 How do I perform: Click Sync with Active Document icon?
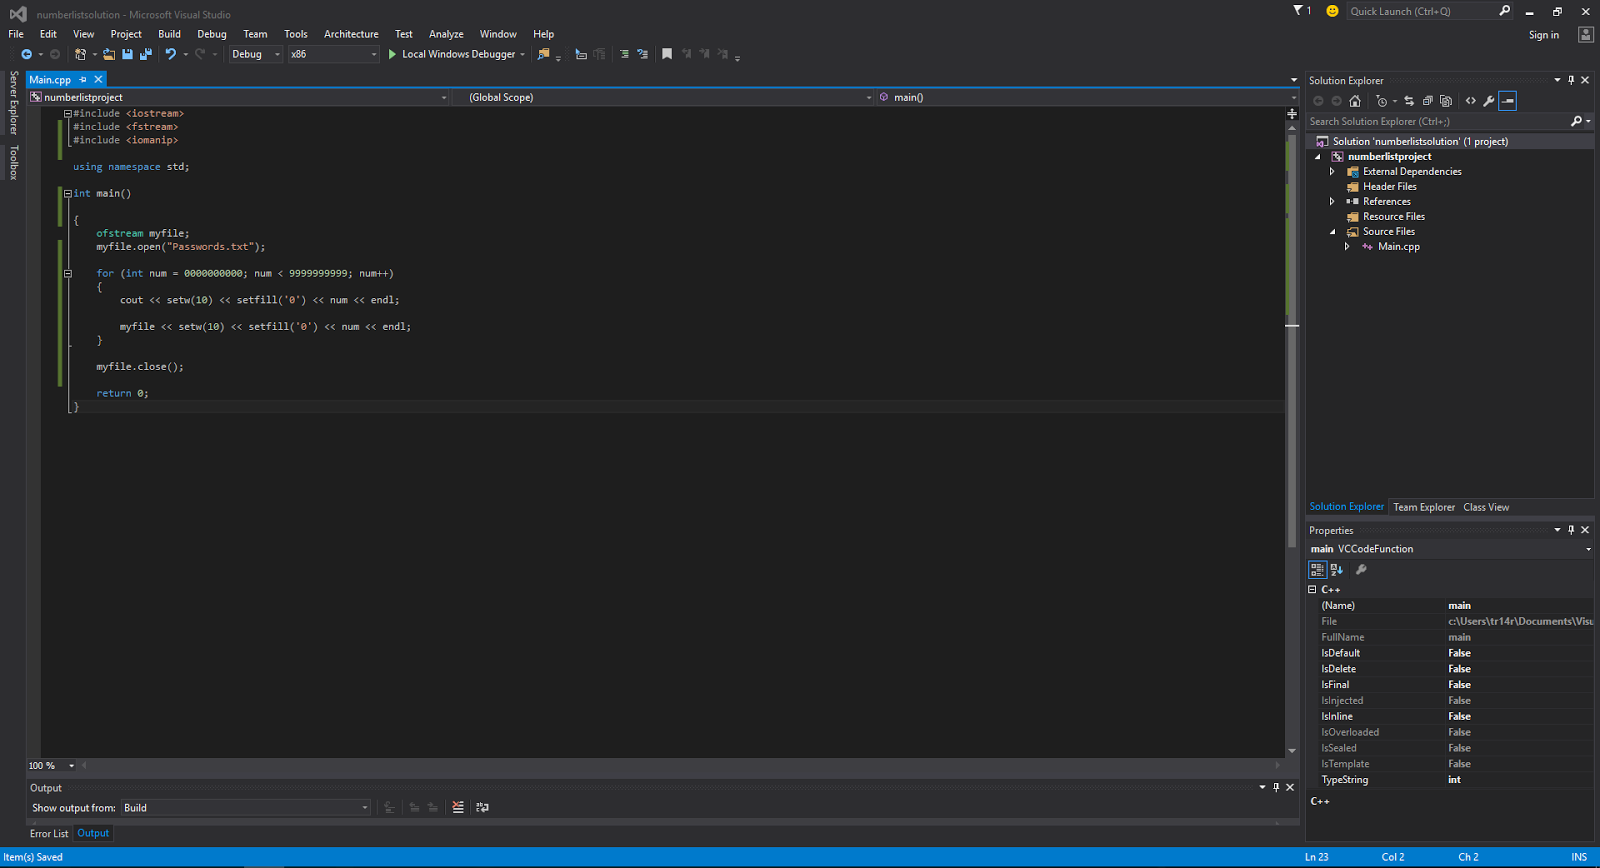click(1409, 101)
